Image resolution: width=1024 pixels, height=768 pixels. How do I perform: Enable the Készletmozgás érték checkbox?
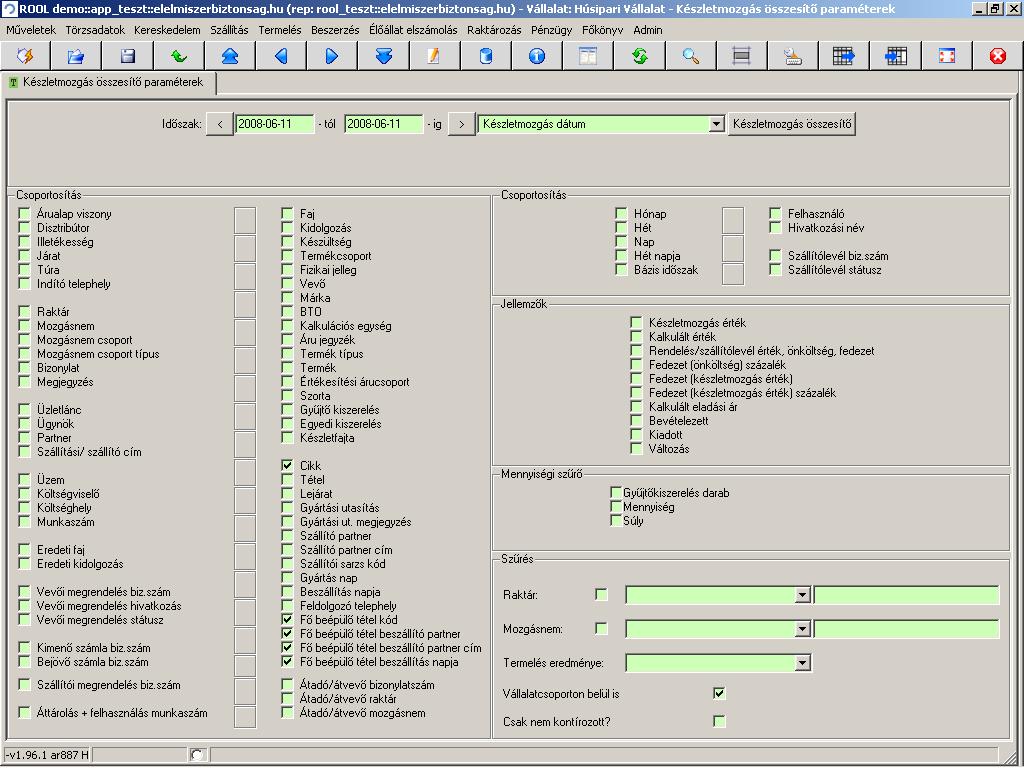636,323
